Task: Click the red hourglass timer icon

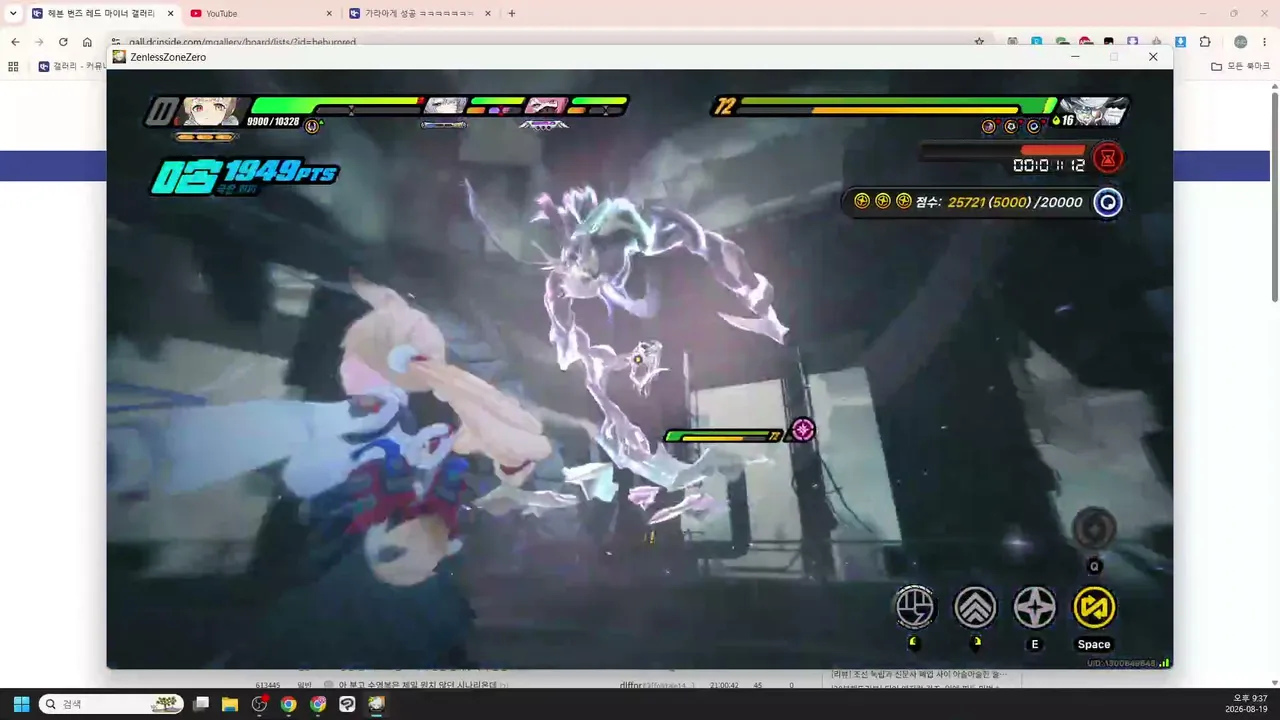Action: [1108, 157]
